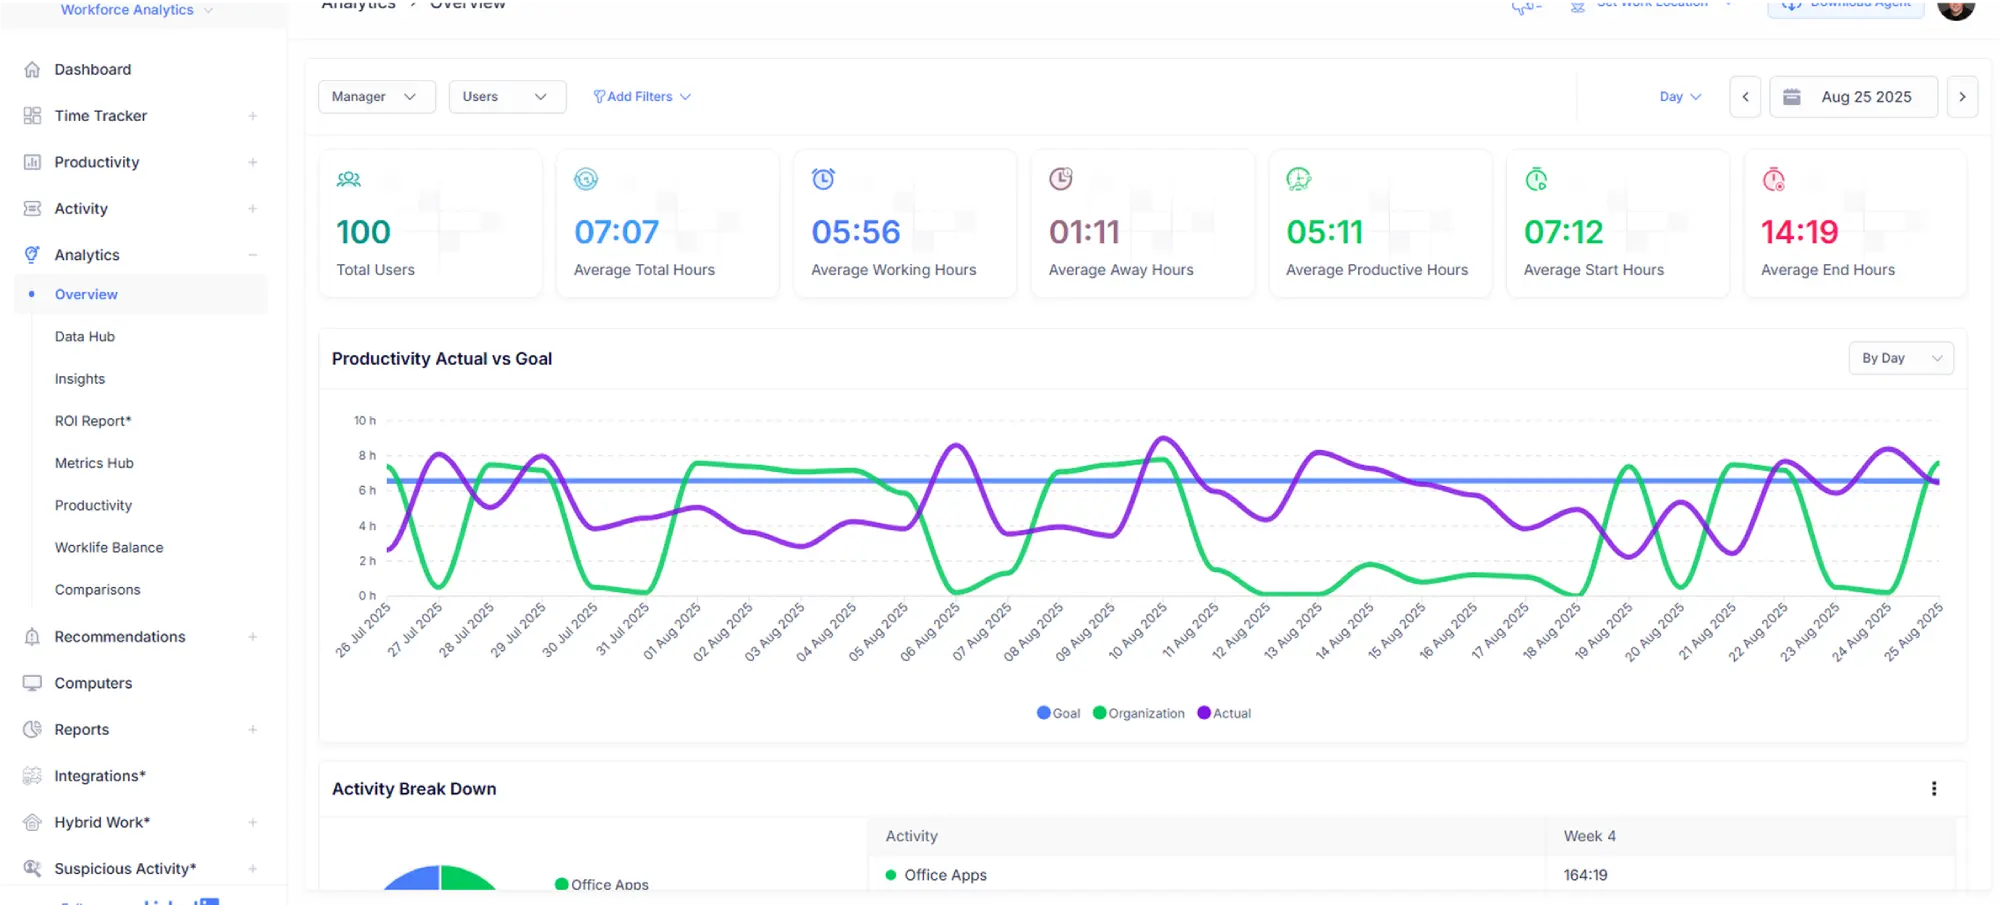The image size is (2000, 905).
Task: Click the Reports pie chart icon
Action: point(32,729)
